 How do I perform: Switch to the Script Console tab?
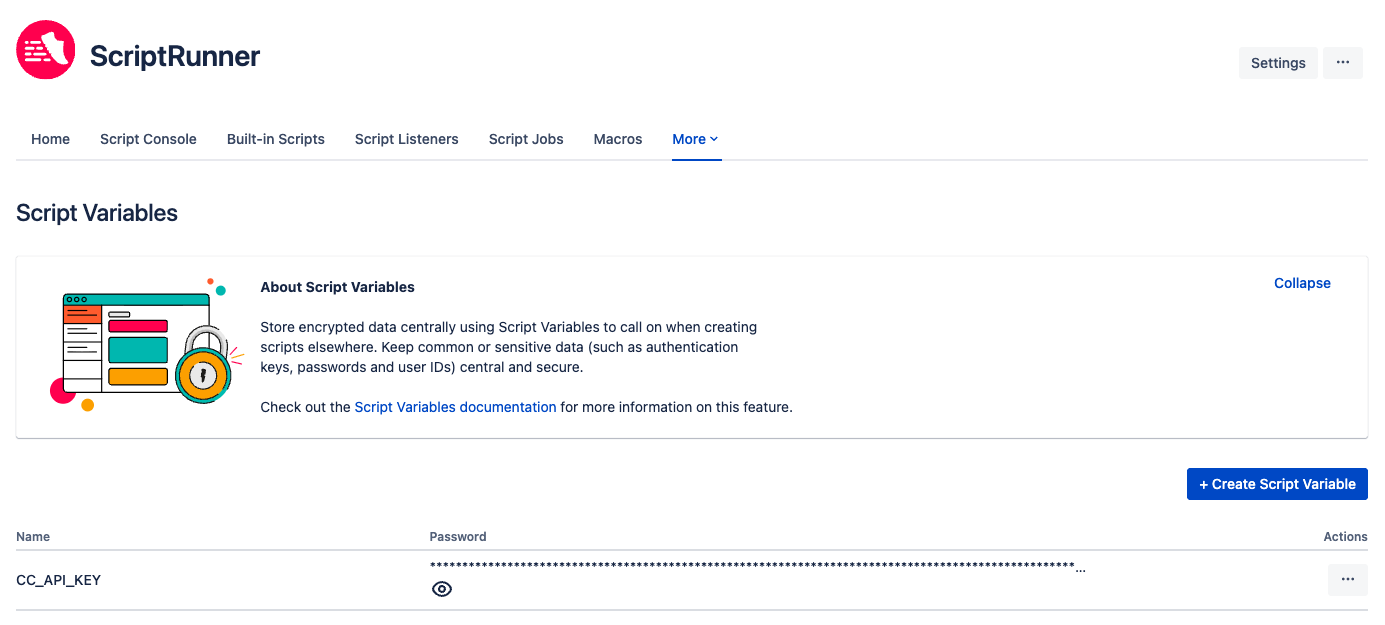click(x=148, y=139)
